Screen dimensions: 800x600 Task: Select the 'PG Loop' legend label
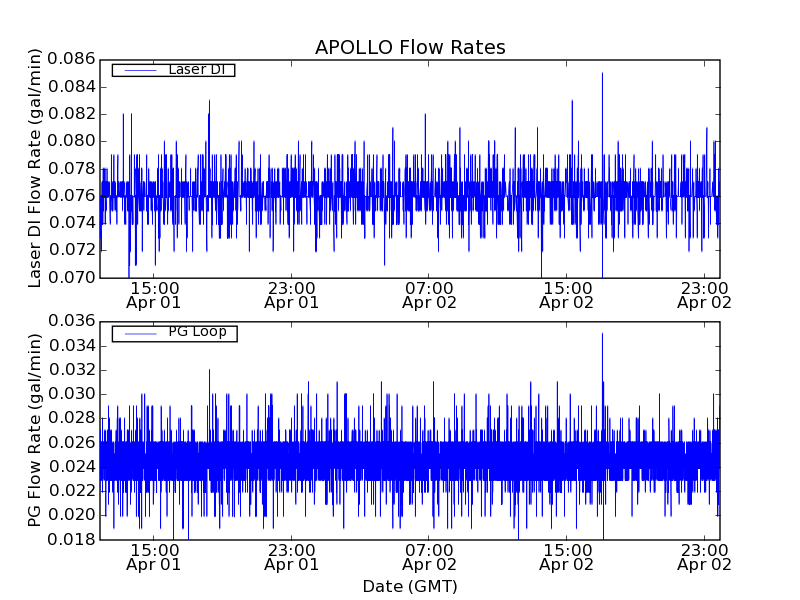tap(197, 332)
